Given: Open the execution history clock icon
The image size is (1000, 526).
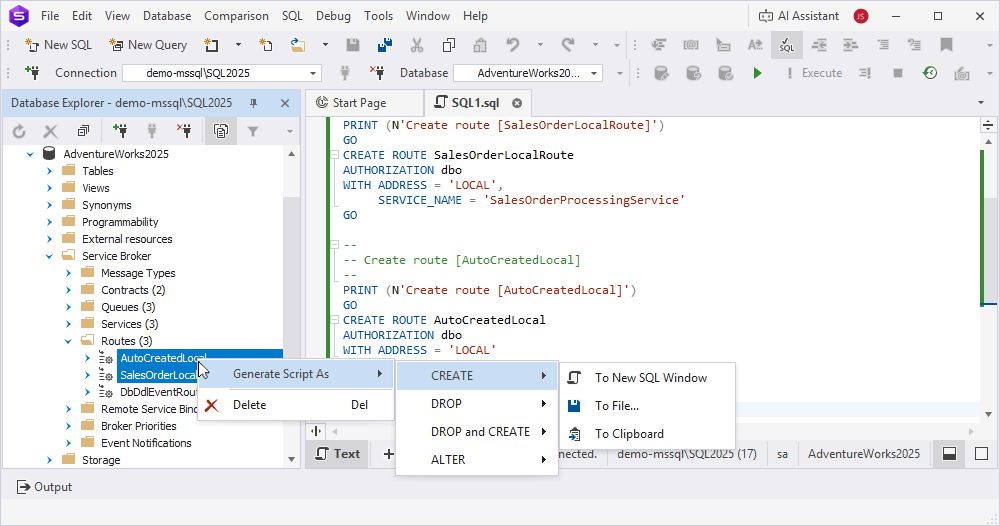Looking at the screenshot, I should click(x=930, y=73).
